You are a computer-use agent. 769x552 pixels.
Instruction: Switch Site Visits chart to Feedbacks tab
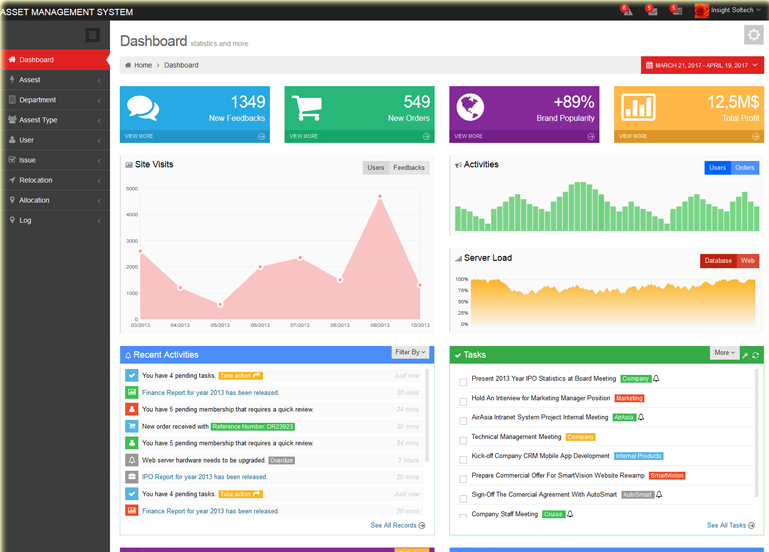408,168
